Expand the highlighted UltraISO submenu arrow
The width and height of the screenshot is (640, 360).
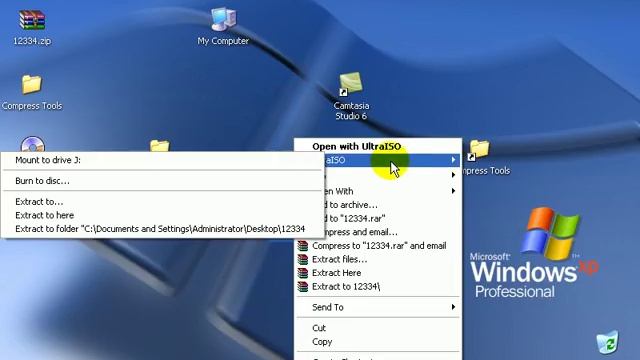(453, 160)
